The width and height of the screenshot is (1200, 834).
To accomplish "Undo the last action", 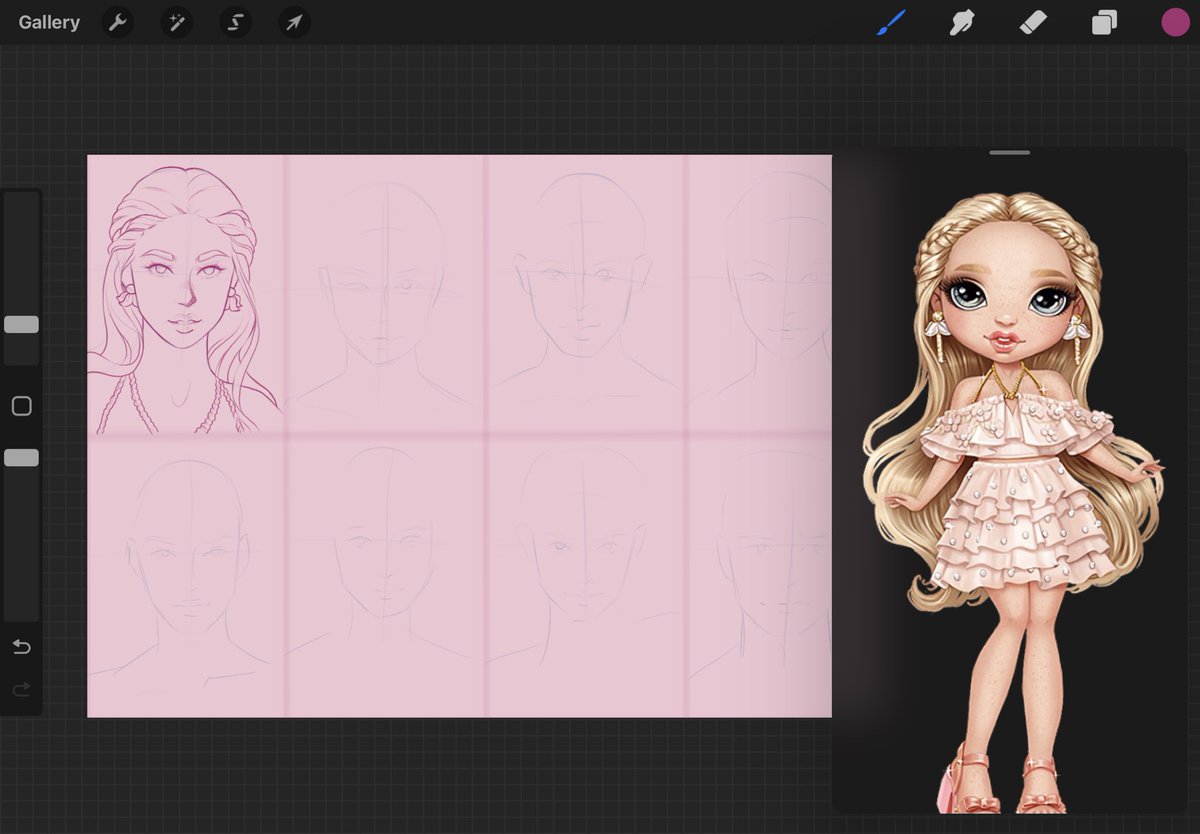I will click(21, 647).
